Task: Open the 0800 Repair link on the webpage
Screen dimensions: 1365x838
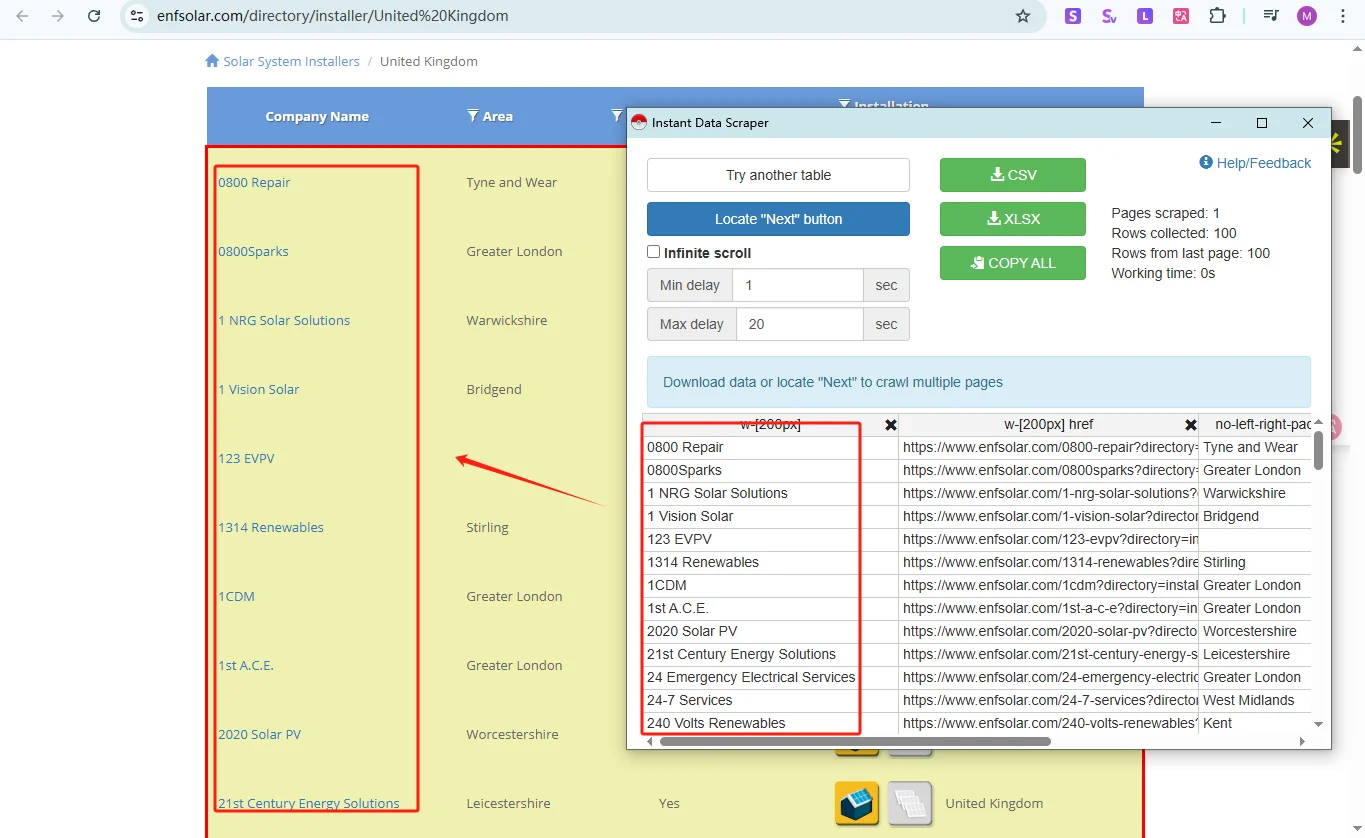Action: pos(254,182)
